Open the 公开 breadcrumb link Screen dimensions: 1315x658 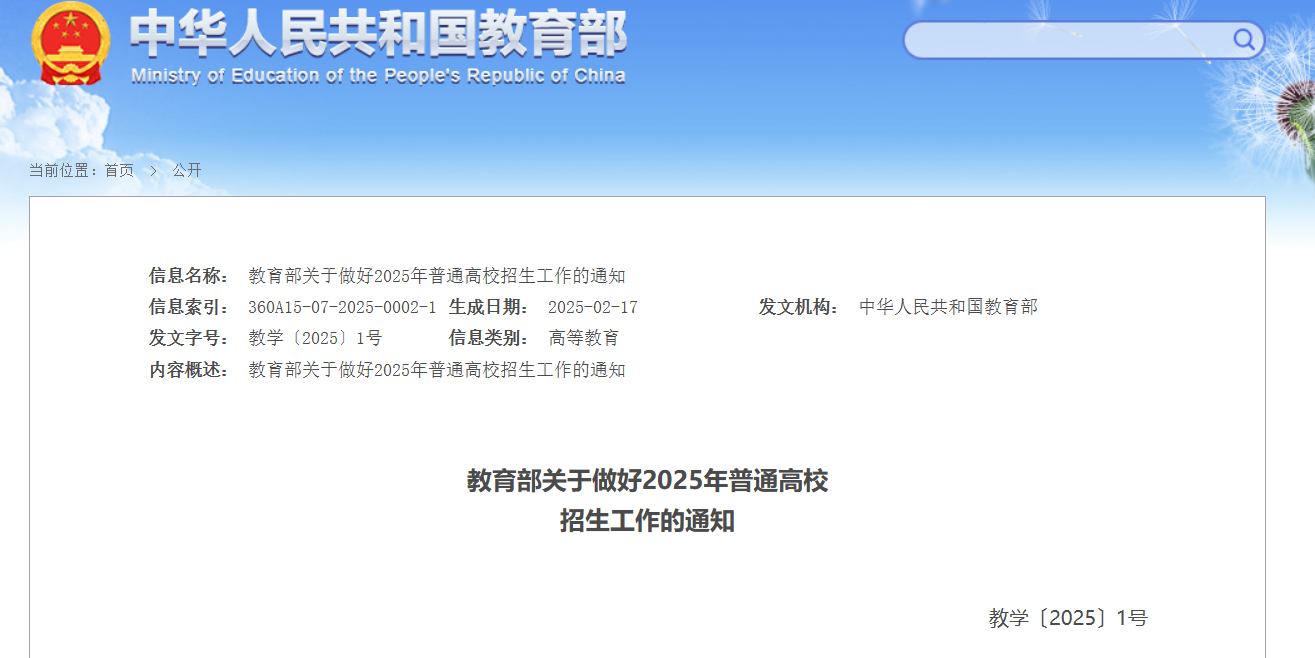(187, 171)
